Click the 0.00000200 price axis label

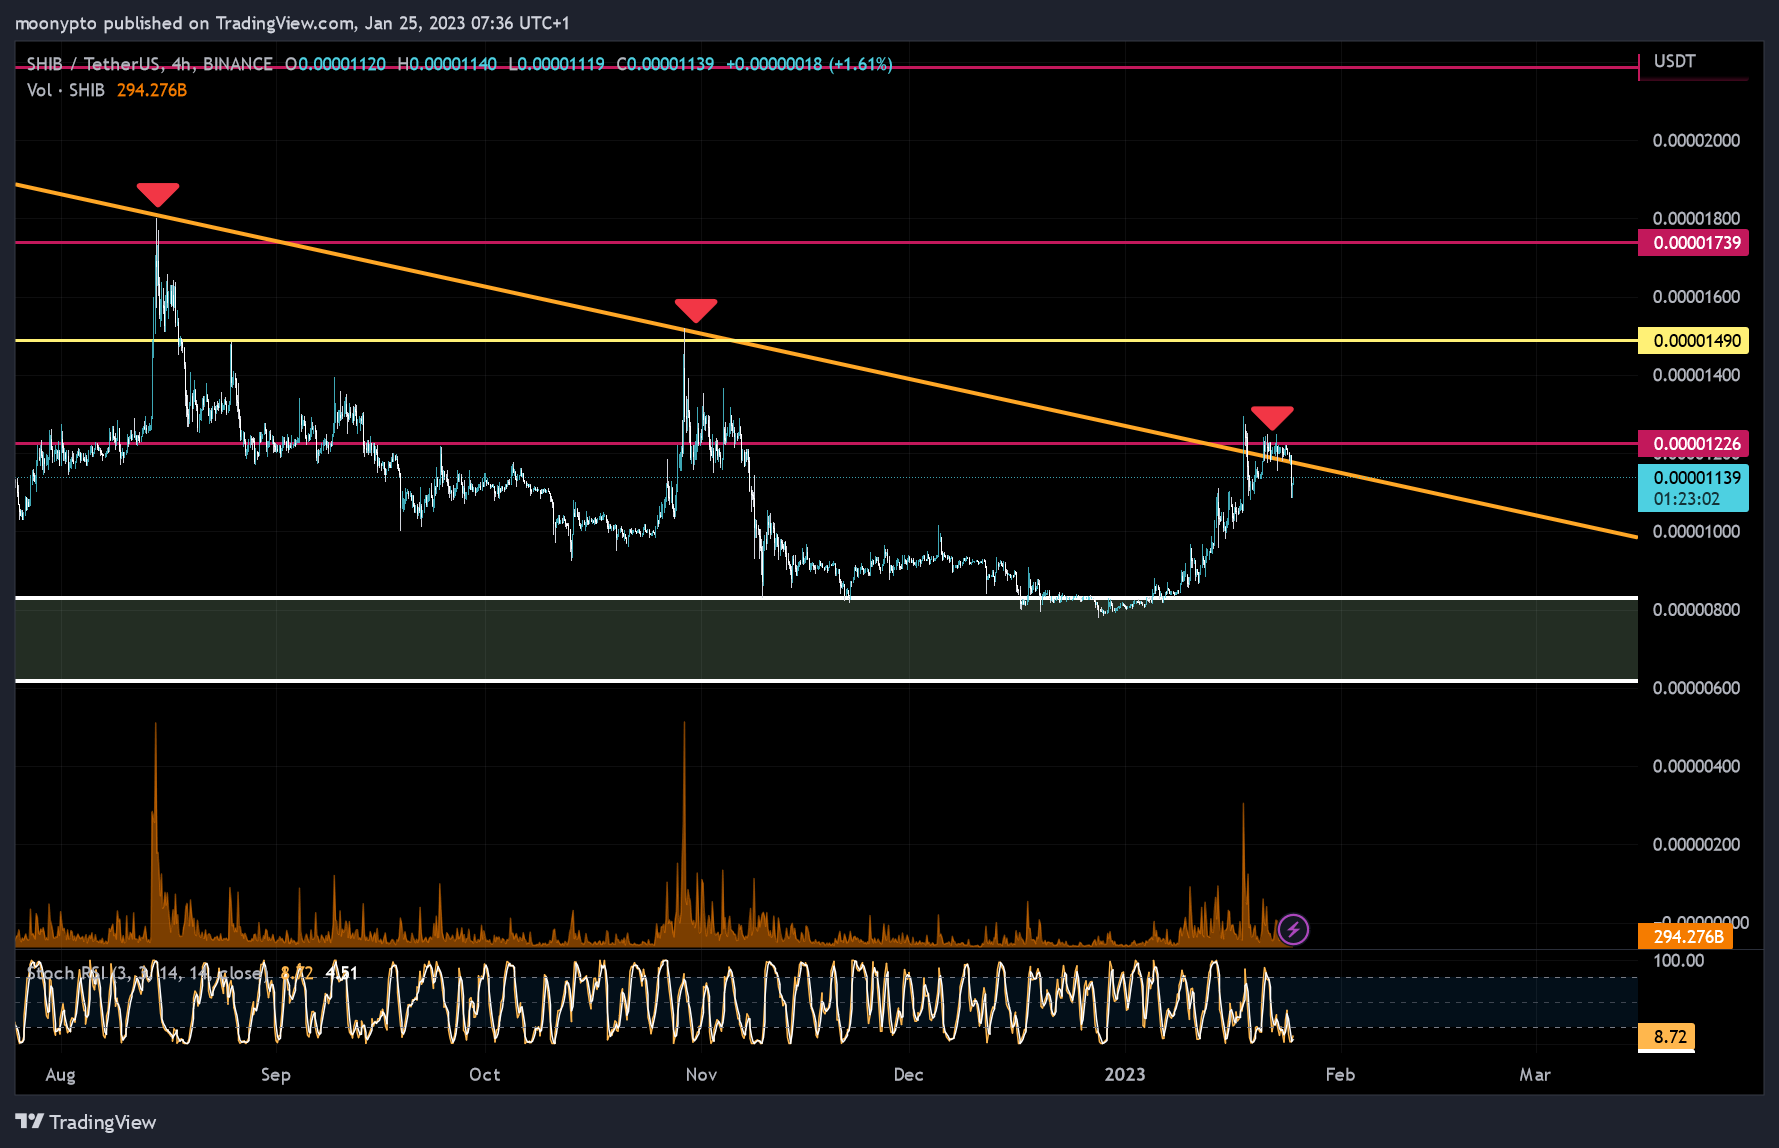coord(1696,845)
